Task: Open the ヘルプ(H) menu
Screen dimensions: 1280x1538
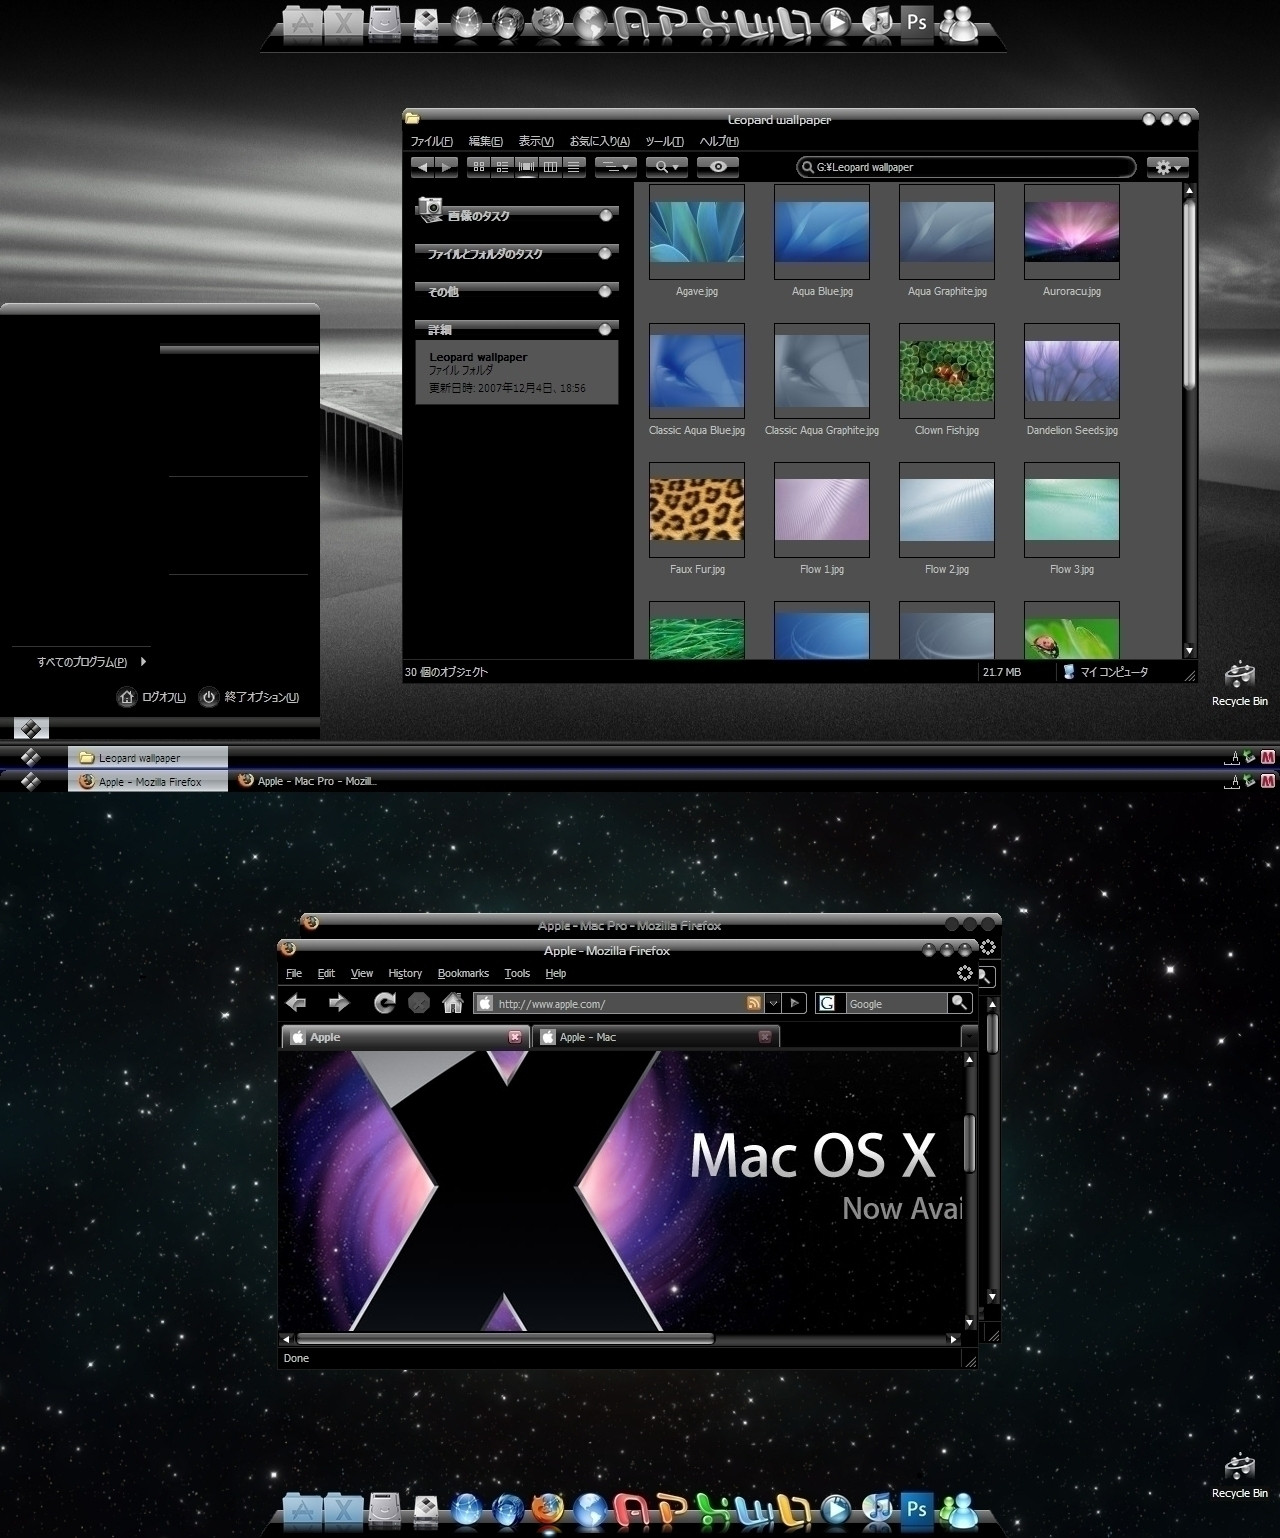Action: click(719, 141)
